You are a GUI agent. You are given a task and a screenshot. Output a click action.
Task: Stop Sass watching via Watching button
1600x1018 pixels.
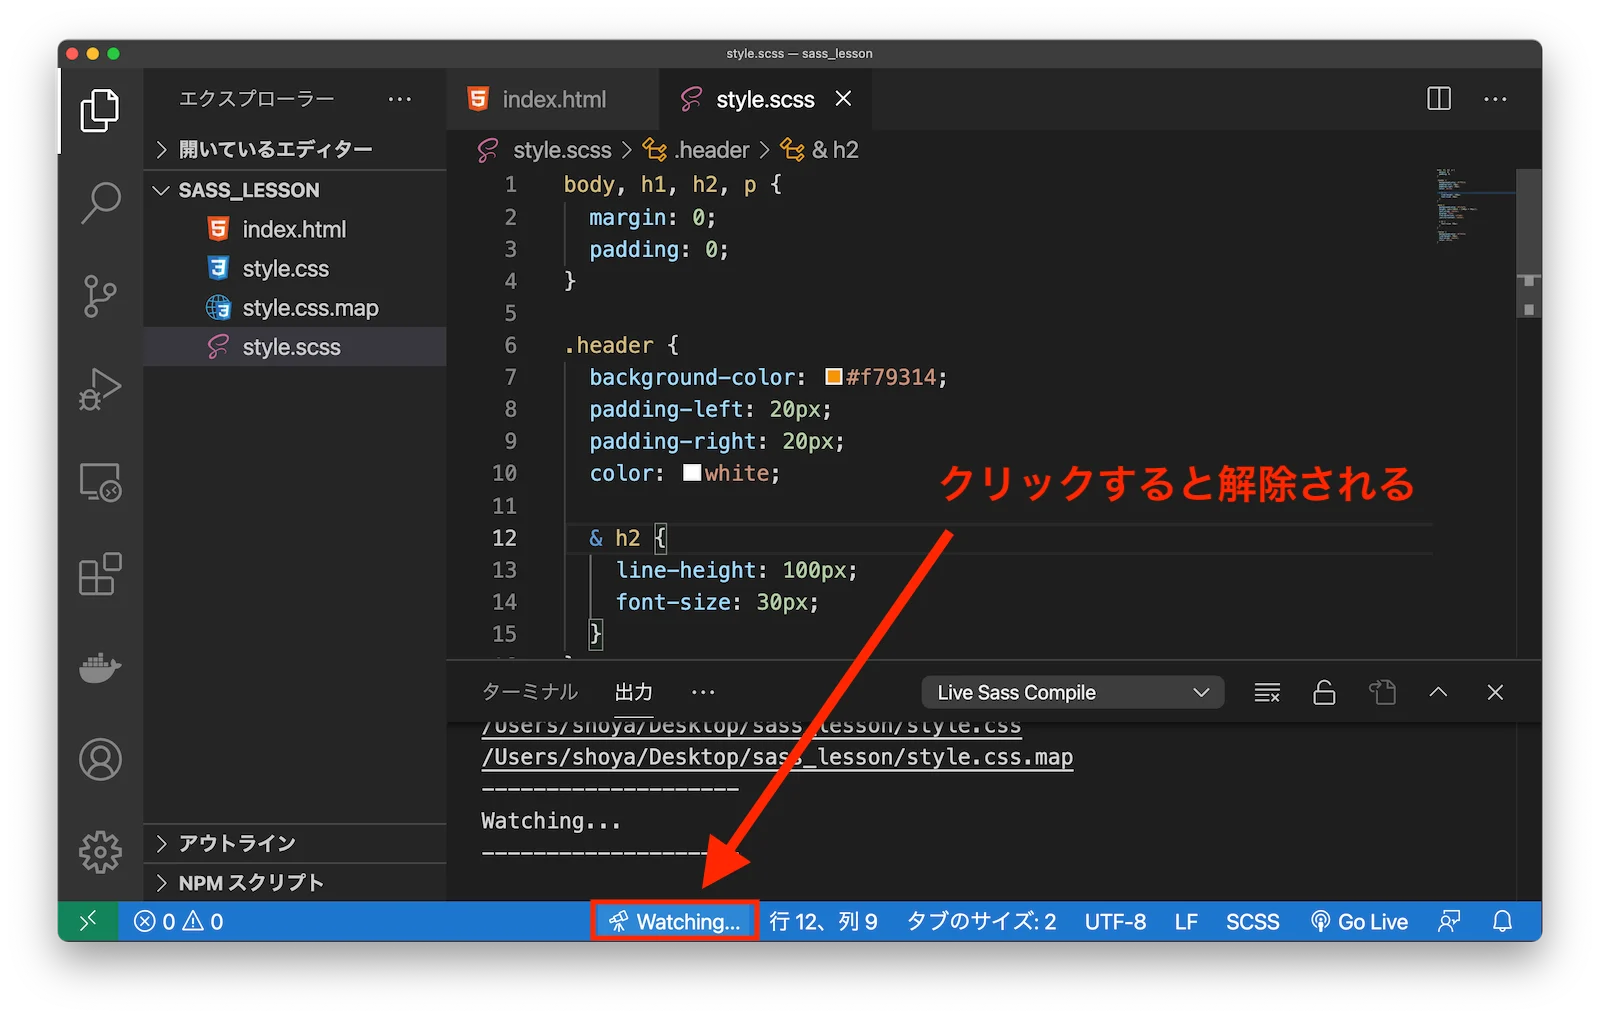675,921
